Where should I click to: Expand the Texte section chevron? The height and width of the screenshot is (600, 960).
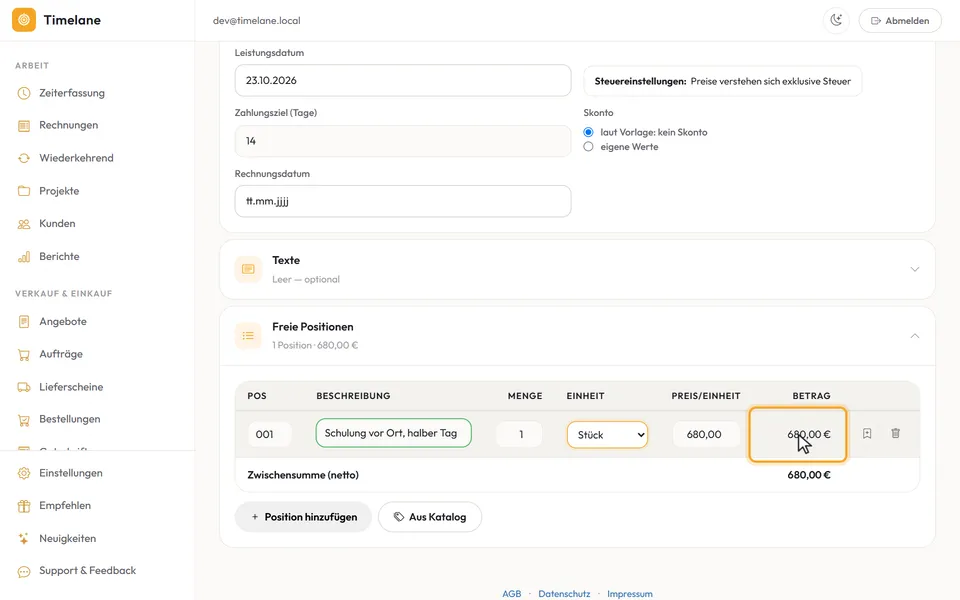tap(915, 269)
